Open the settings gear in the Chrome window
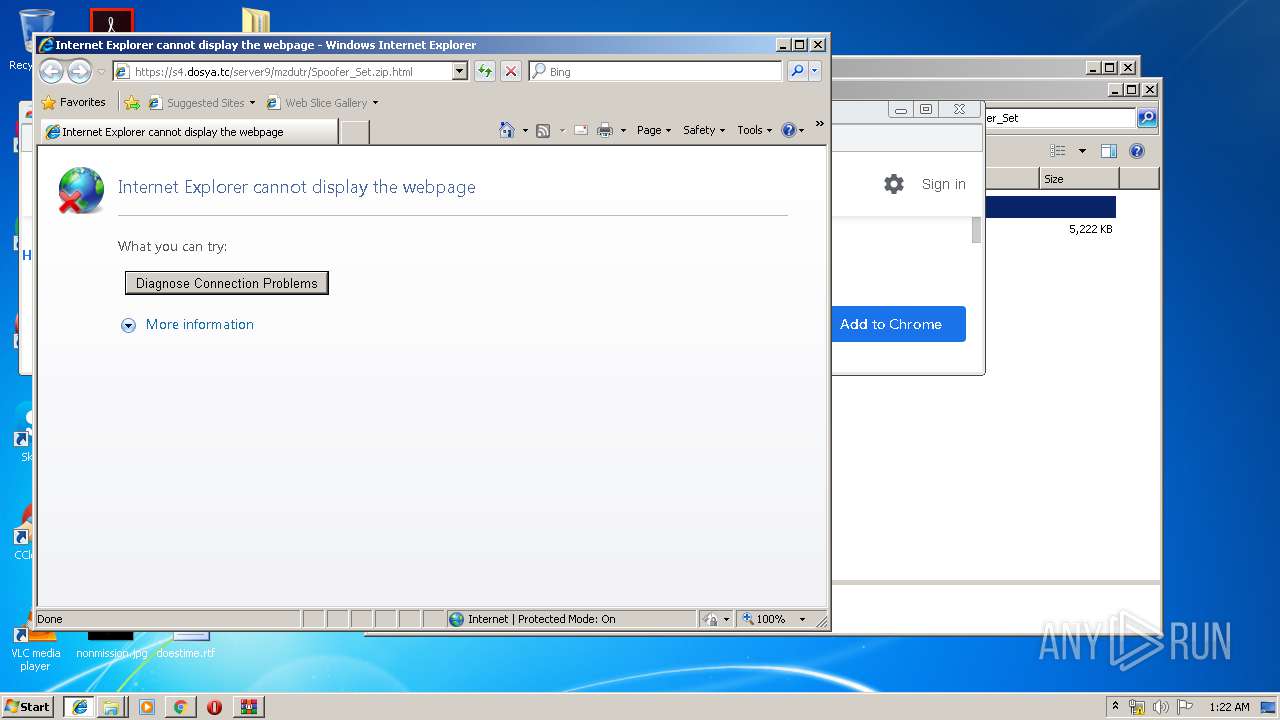 coord(894,184)
